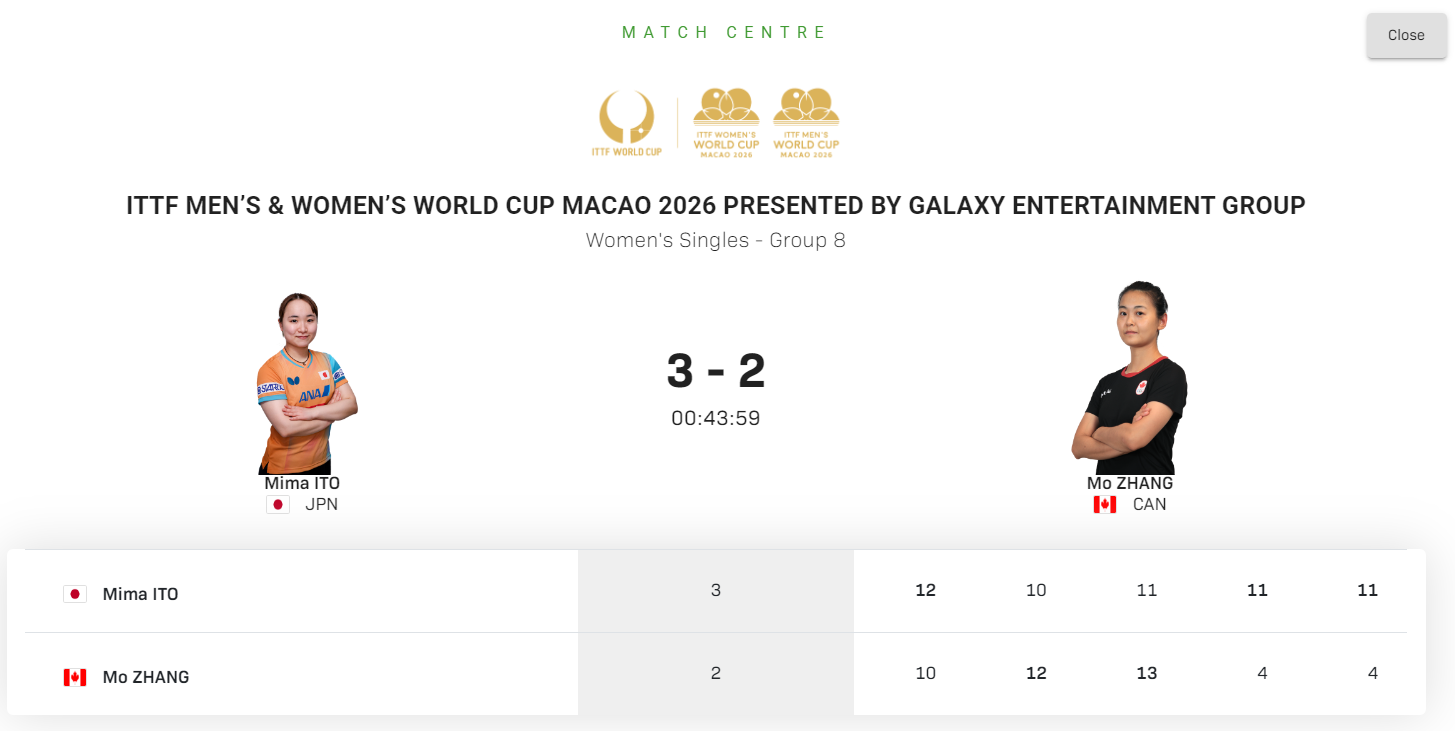Click the Japan flag under Mima ITO photo

coord(278,504)
